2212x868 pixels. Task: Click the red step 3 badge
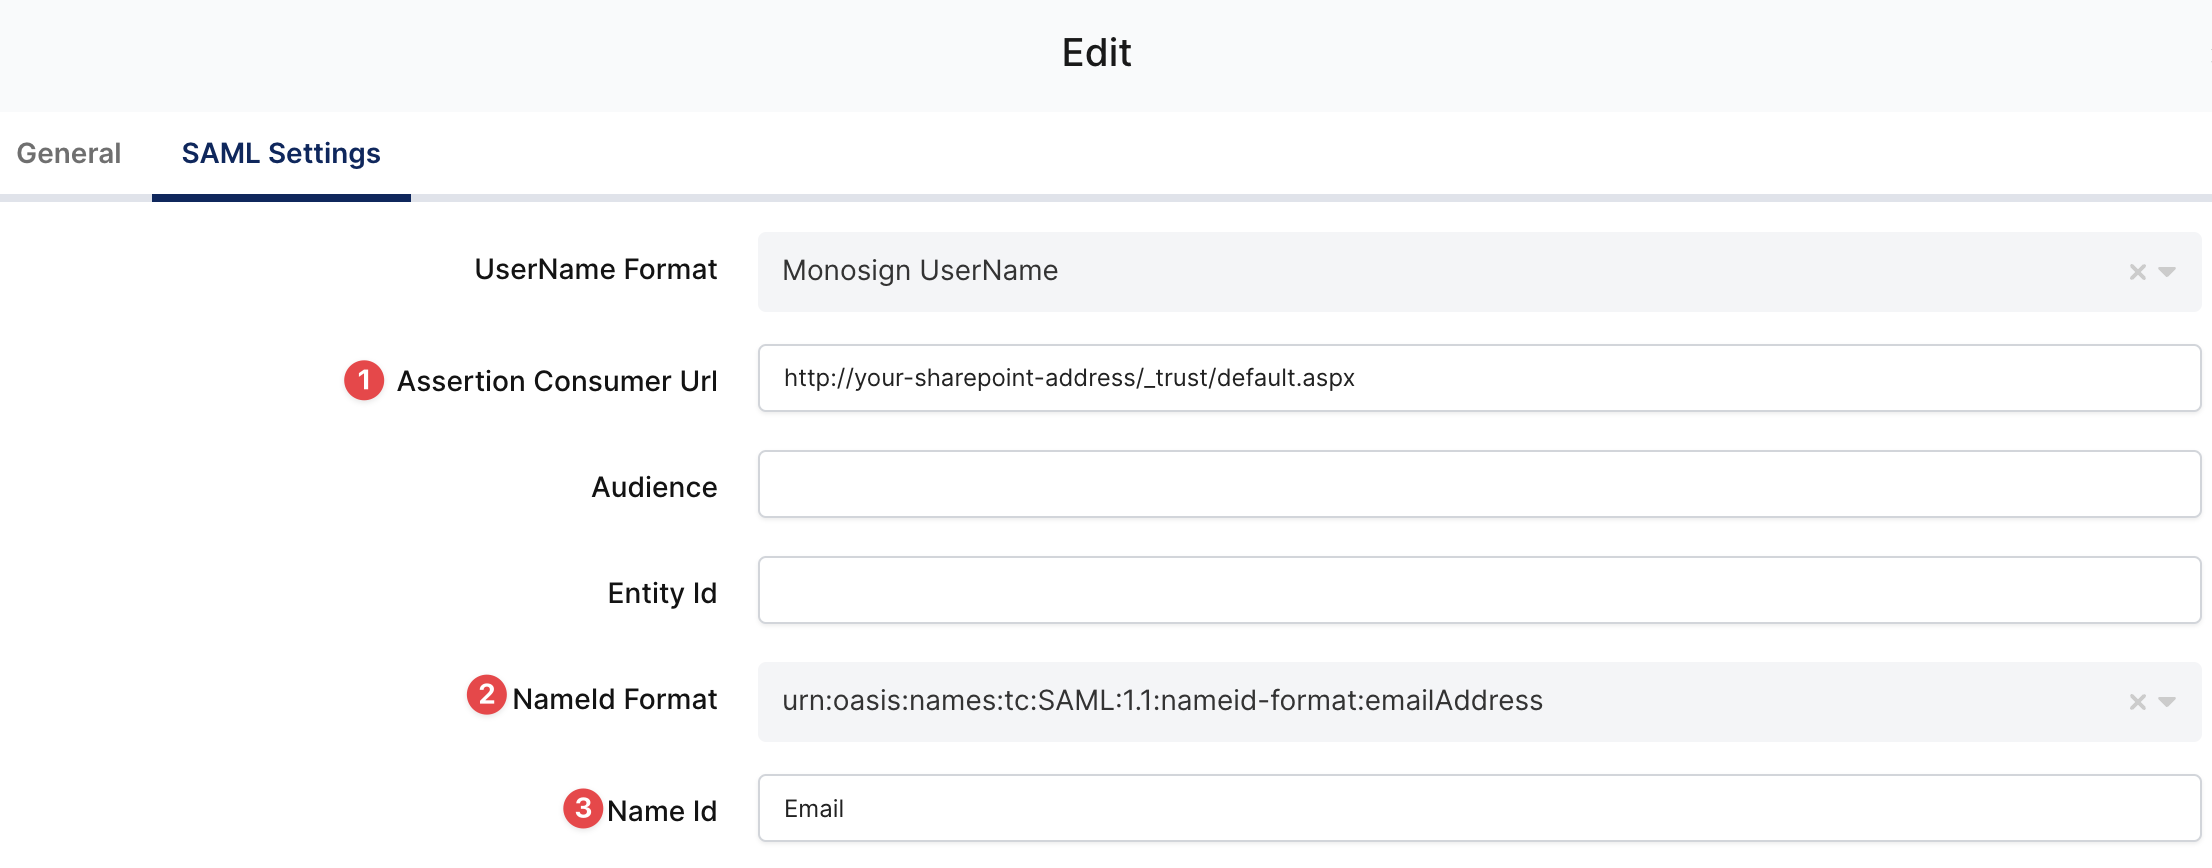tap(583, 808)
